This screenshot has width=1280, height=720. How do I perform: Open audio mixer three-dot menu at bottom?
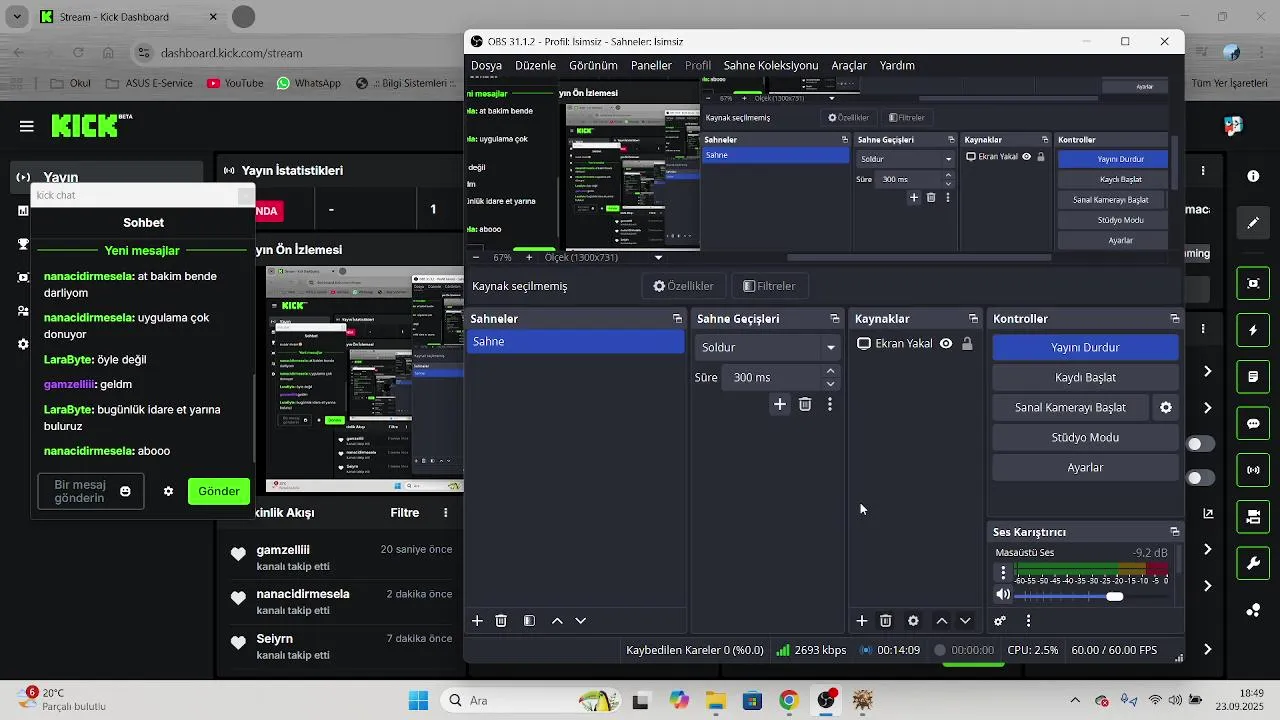(1028, 621)
